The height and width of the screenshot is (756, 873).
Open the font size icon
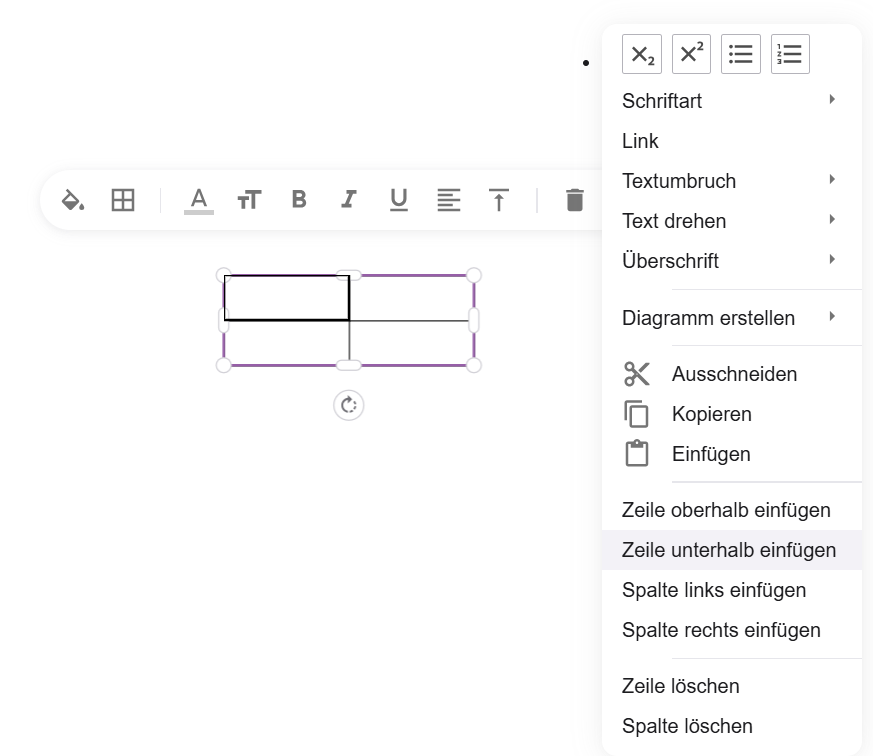[249, 200]
